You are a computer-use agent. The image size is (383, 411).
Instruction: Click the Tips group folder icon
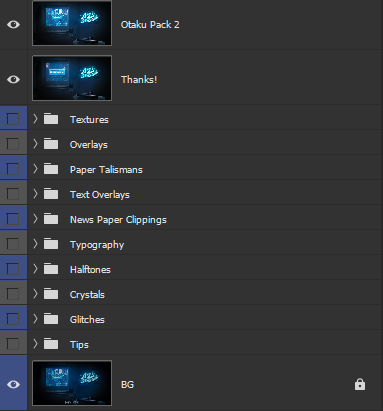coord(51,344)
